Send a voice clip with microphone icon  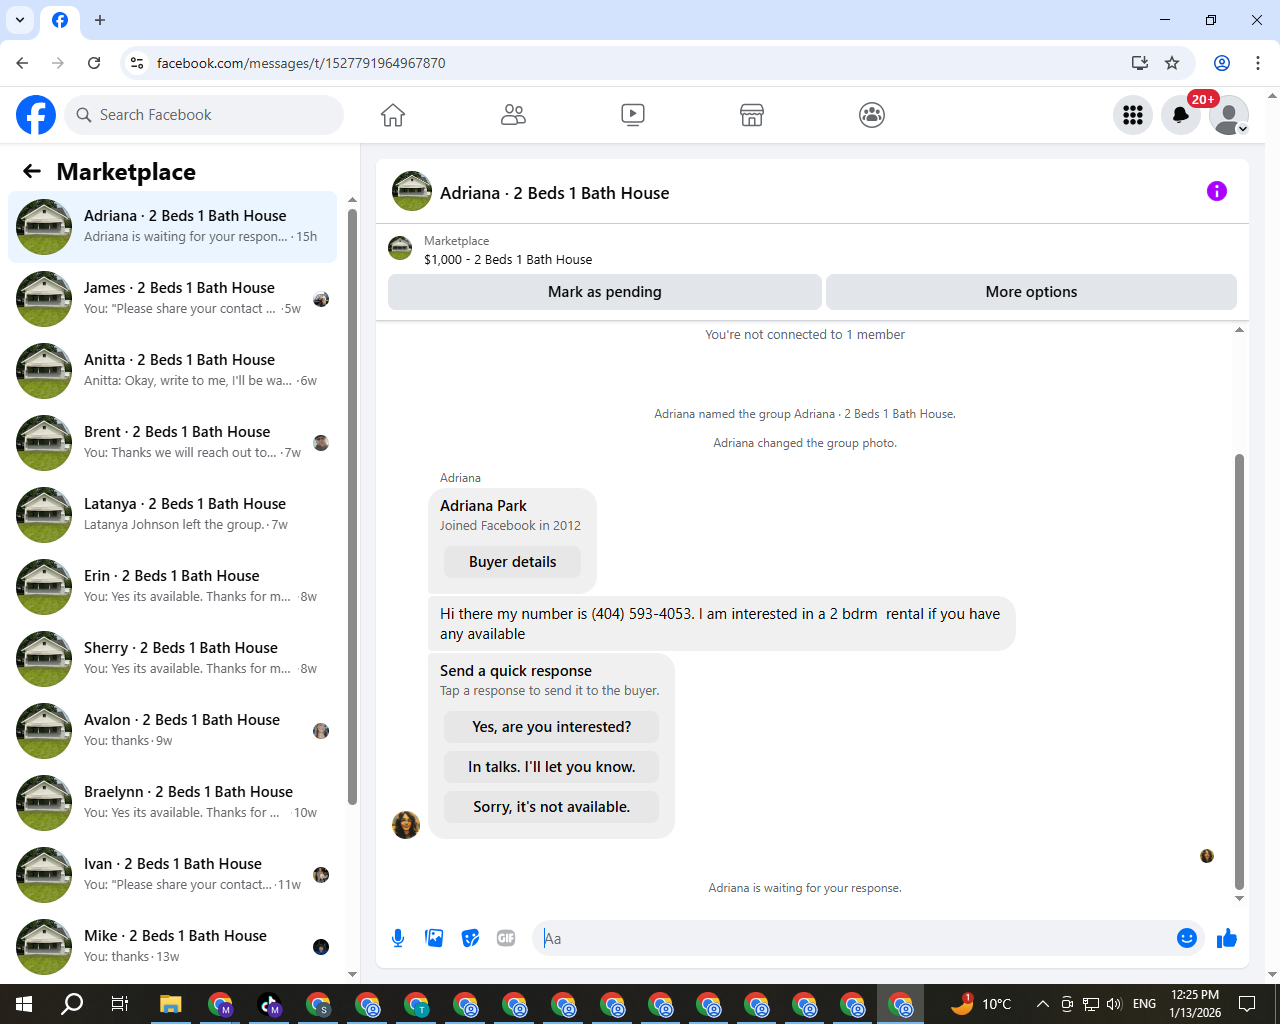[398, 938]
